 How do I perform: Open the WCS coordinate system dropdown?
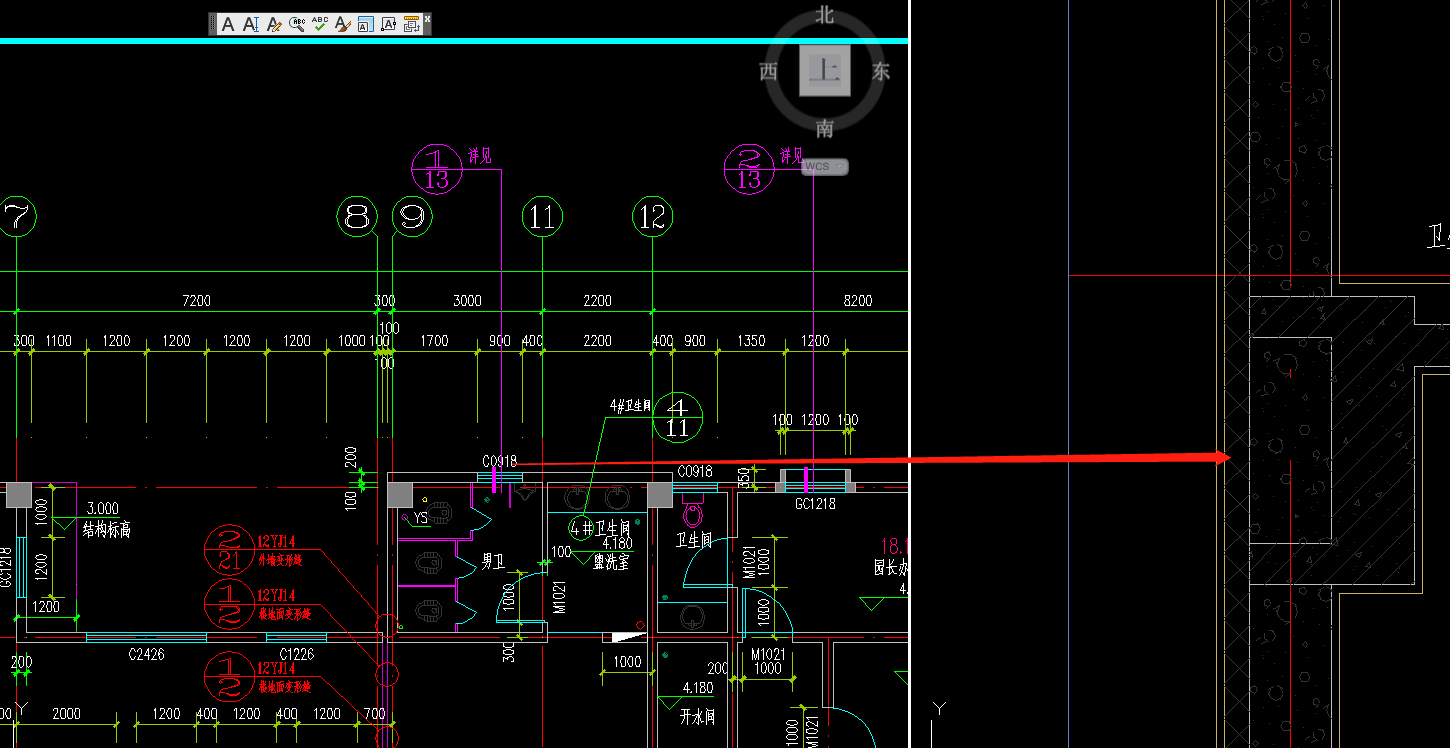coord(825,167)
